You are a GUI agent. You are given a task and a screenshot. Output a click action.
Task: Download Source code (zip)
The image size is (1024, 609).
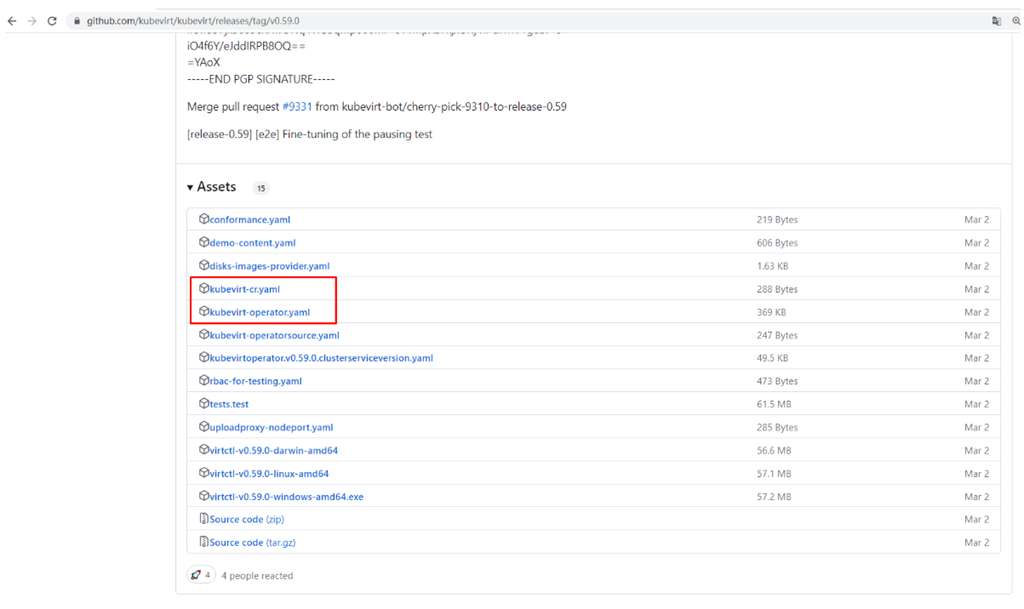[247, 520]
